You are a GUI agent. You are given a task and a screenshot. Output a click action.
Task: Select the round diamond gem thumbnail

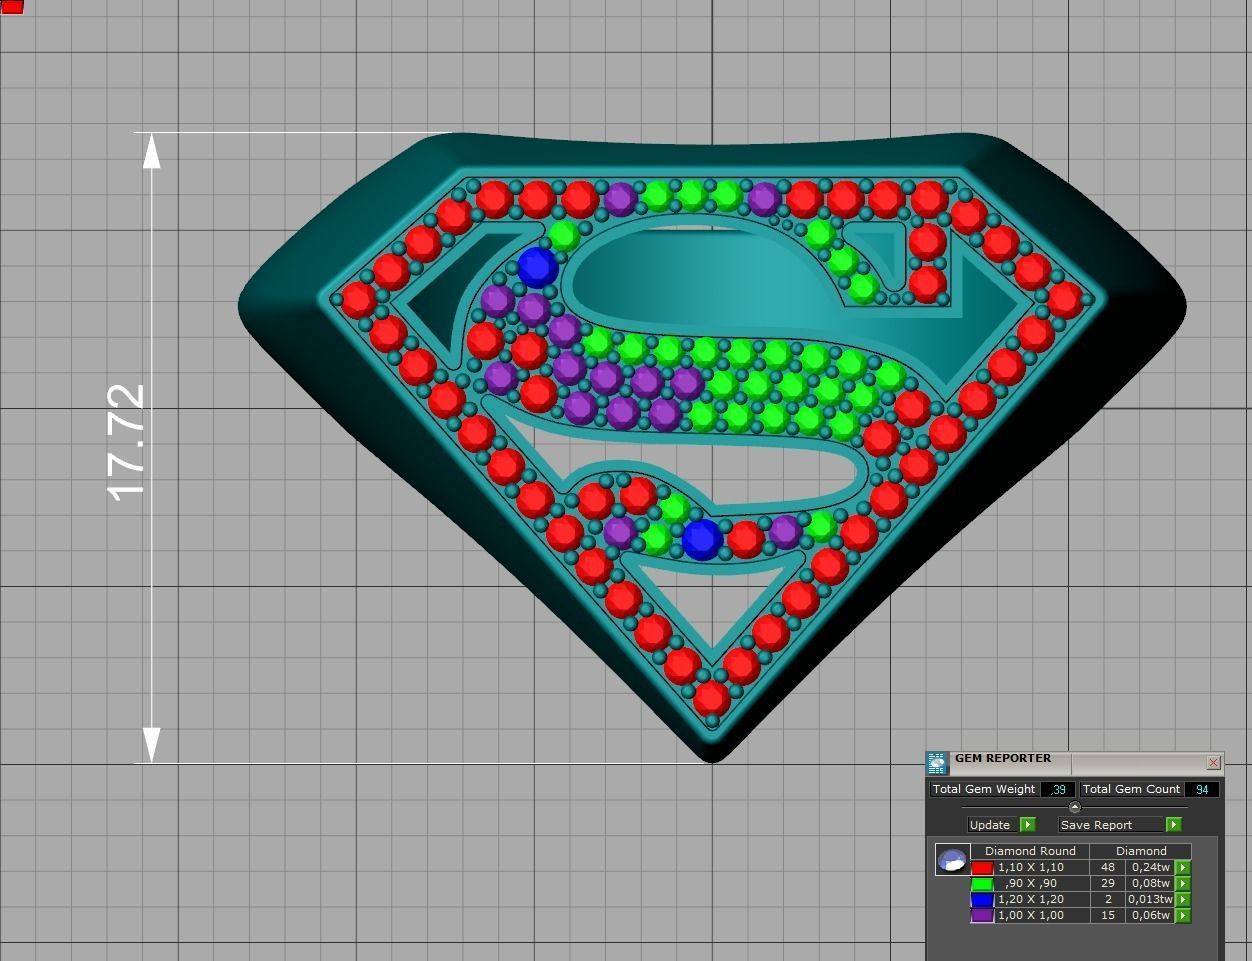point(952,859)
